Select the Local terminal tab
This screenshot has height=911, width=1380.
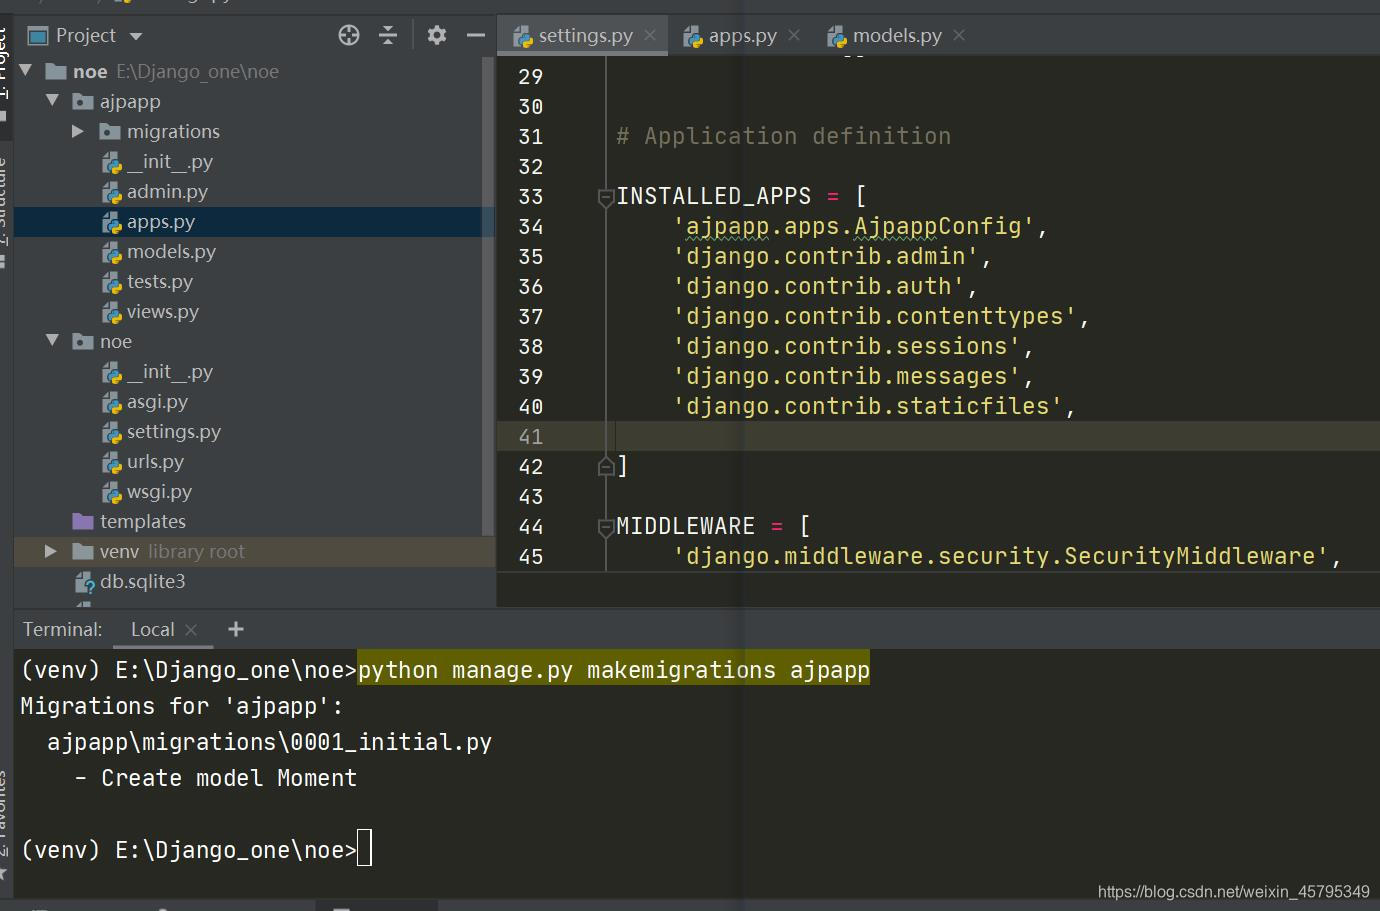point(152,629)
